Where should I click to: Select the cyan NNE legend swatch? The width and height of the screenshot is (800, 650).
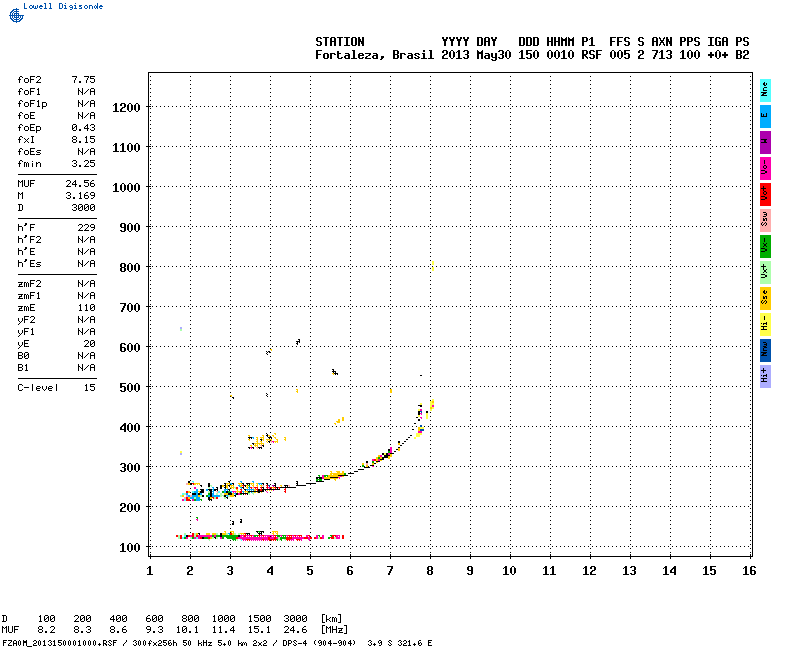click(765, 90)
